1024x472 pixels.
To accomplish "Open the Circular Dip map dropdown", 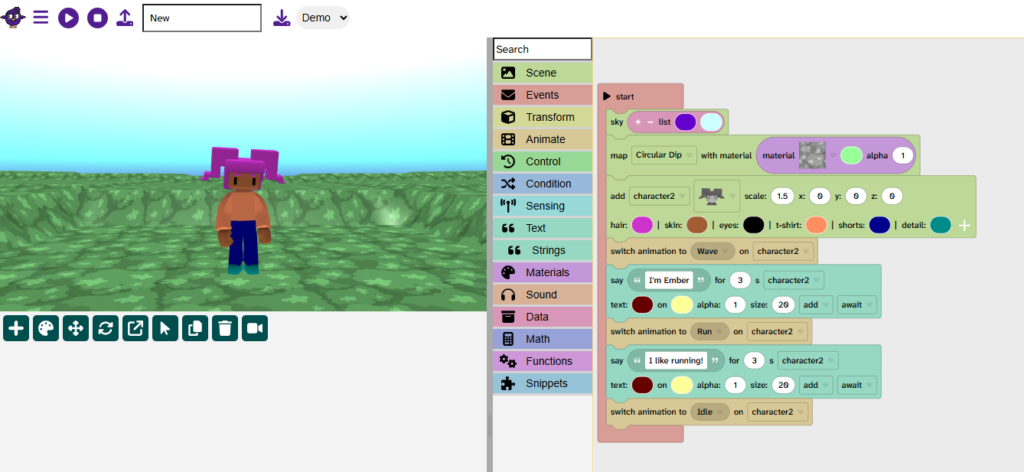I will [664, 155].
